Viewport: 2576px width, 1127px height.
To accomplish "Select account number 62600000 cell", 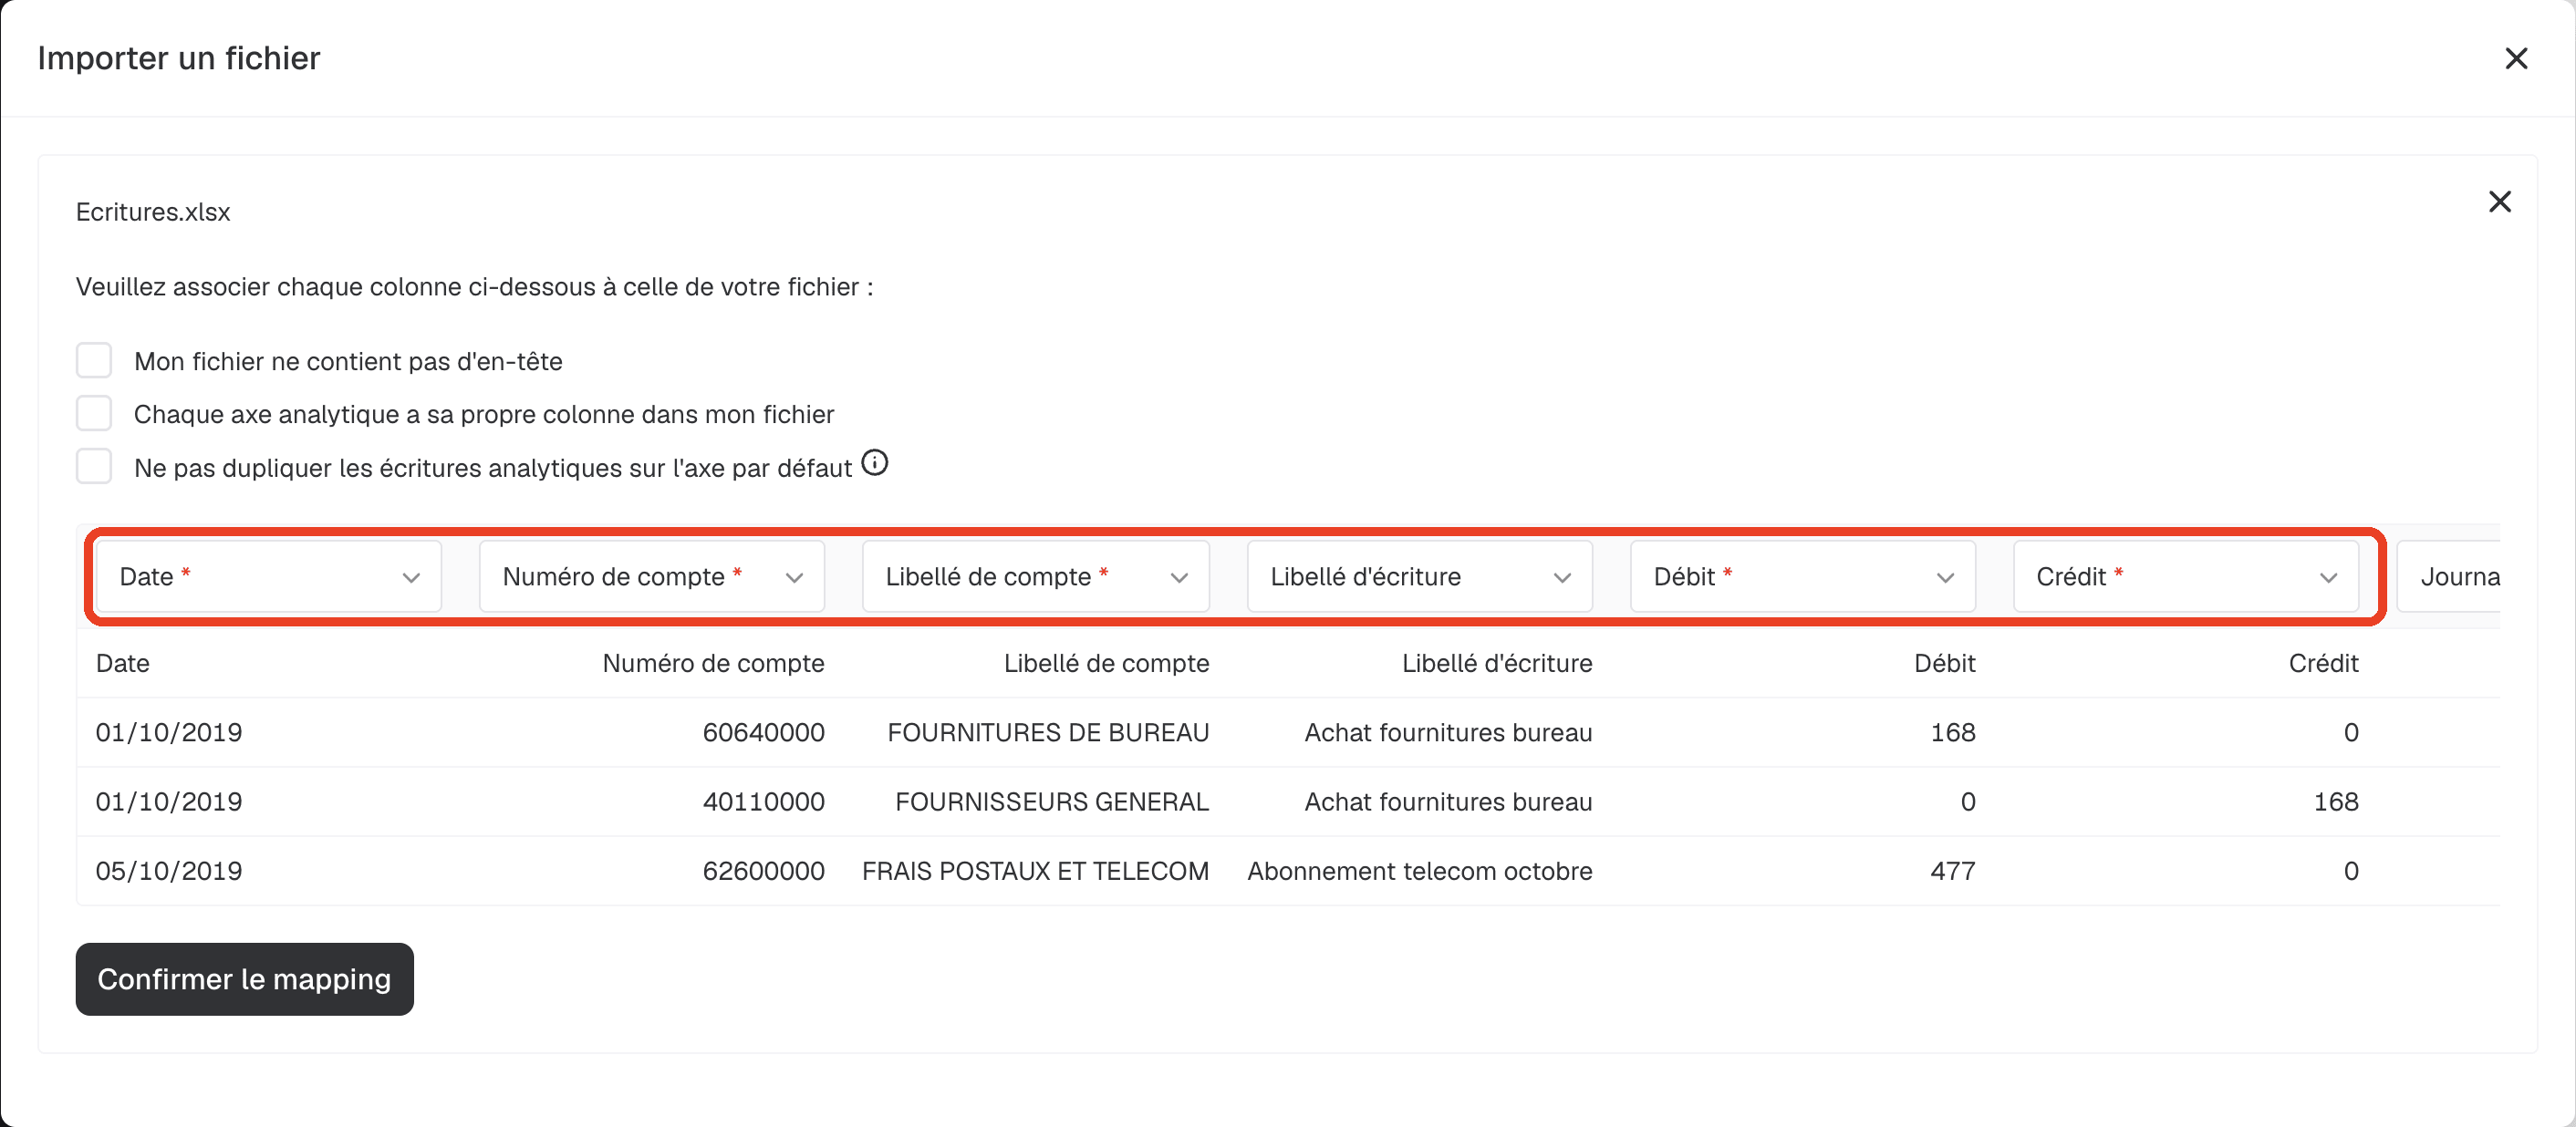I will point(763,870).
